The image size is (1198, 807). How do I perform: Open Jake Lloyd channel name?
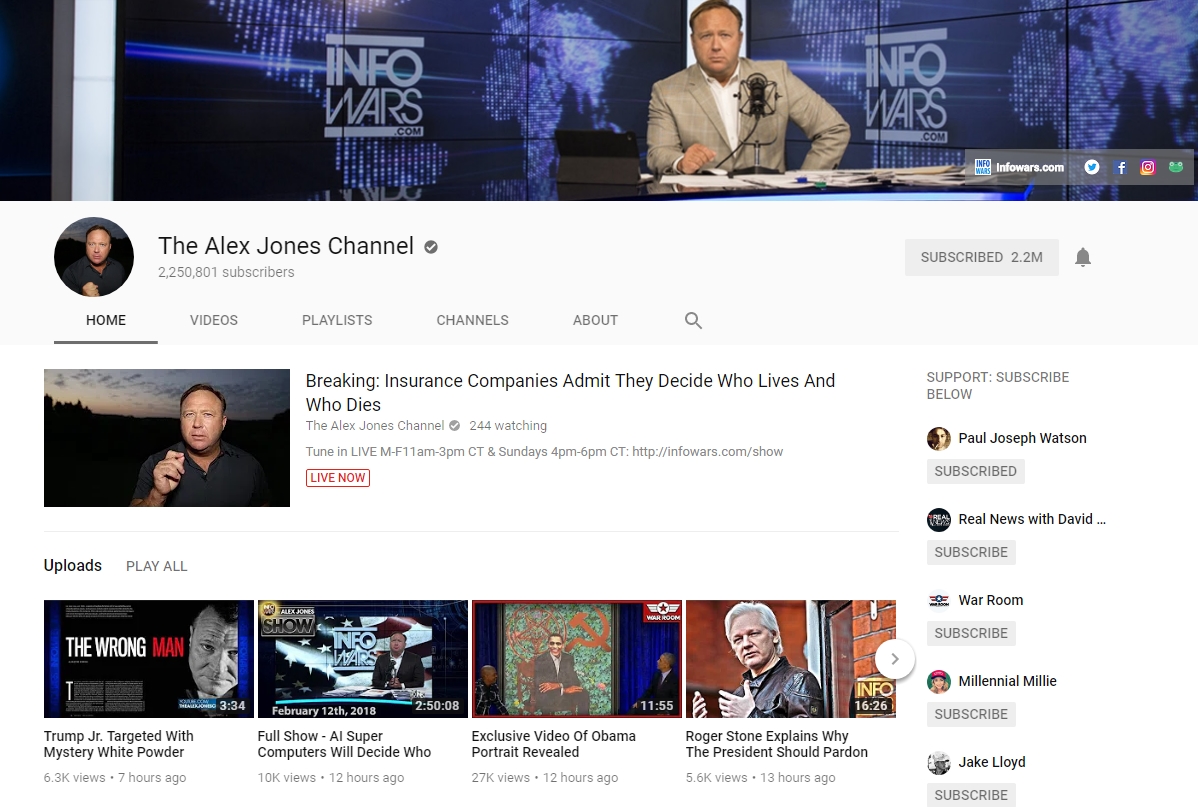pyautogui.click(x=992, y=762)
